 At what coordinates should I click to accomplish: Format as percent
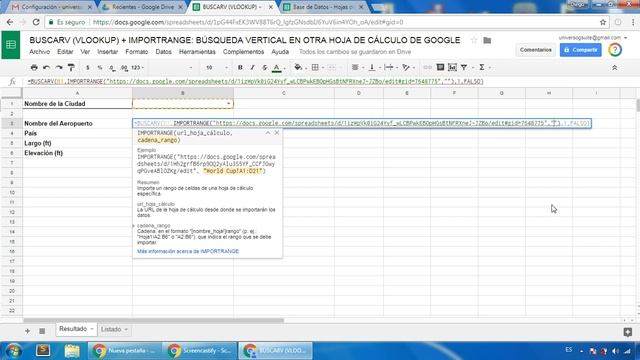(x=100, y=67)
